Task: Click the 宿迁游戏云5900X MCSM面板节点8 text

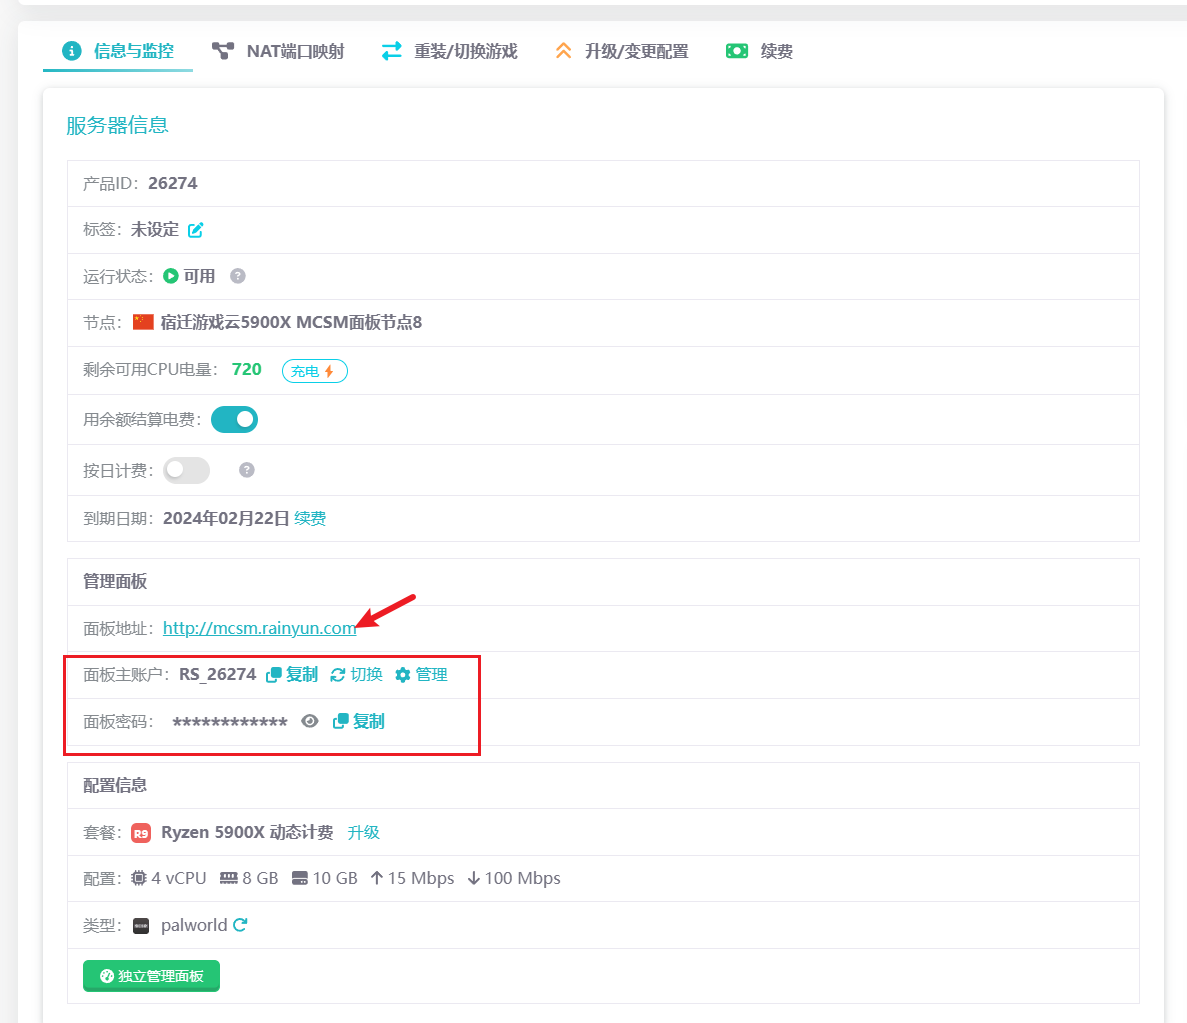Action: pos(291,323)
